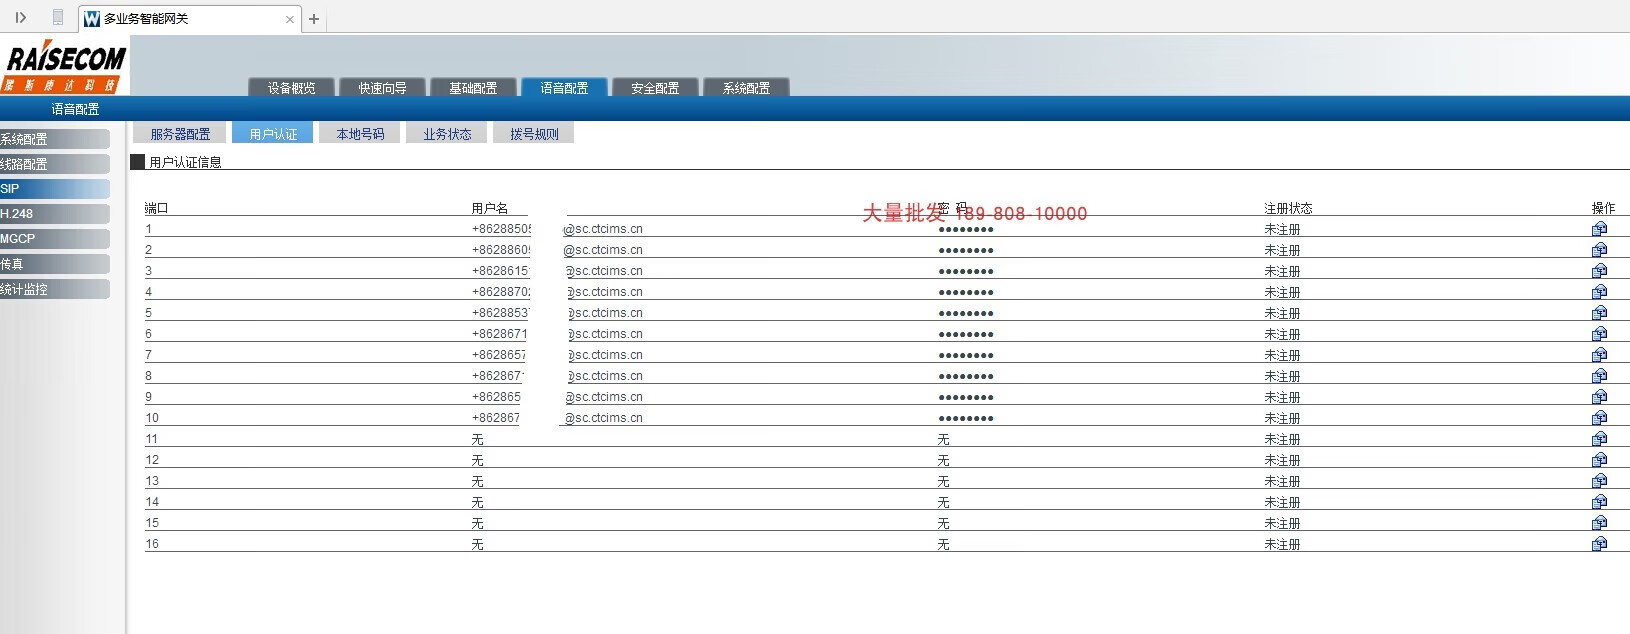
Task: Close the 多业务智能网关 browser tab
Action: 290,19
